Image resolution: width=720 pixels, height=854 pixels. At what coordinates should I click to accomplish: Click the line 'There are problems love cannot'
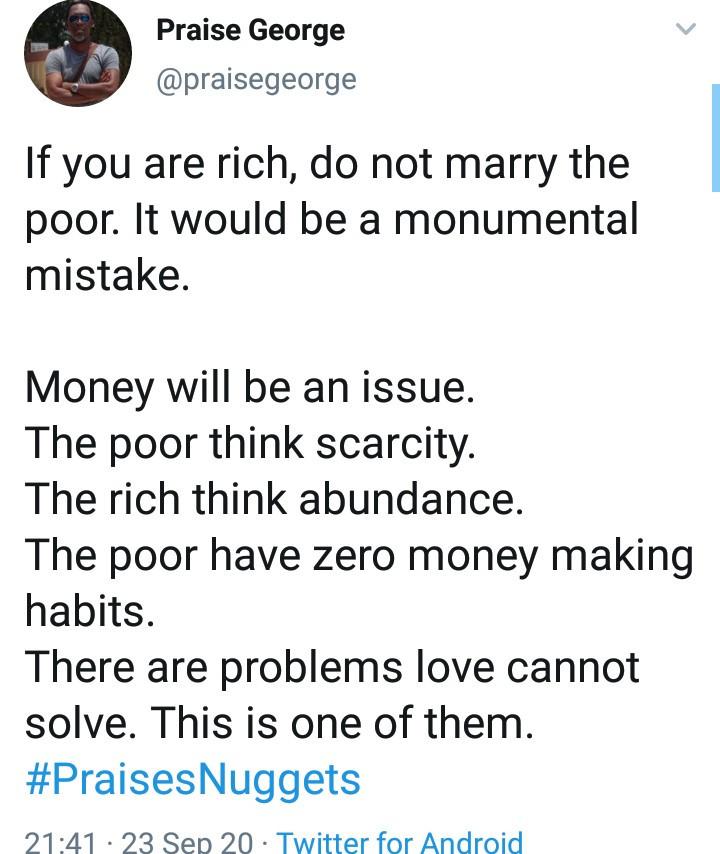pos(332,667)
